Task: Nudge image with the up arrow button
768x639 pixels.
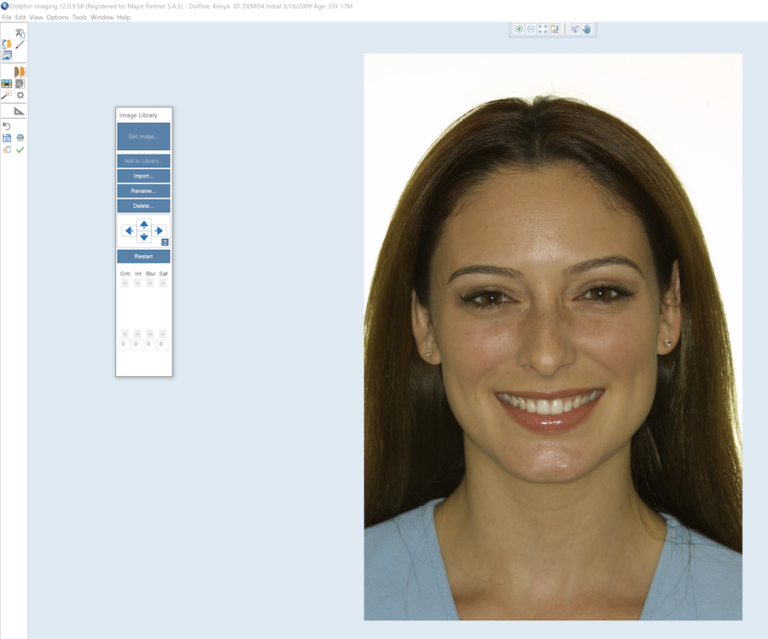Action: pos(144,224)
